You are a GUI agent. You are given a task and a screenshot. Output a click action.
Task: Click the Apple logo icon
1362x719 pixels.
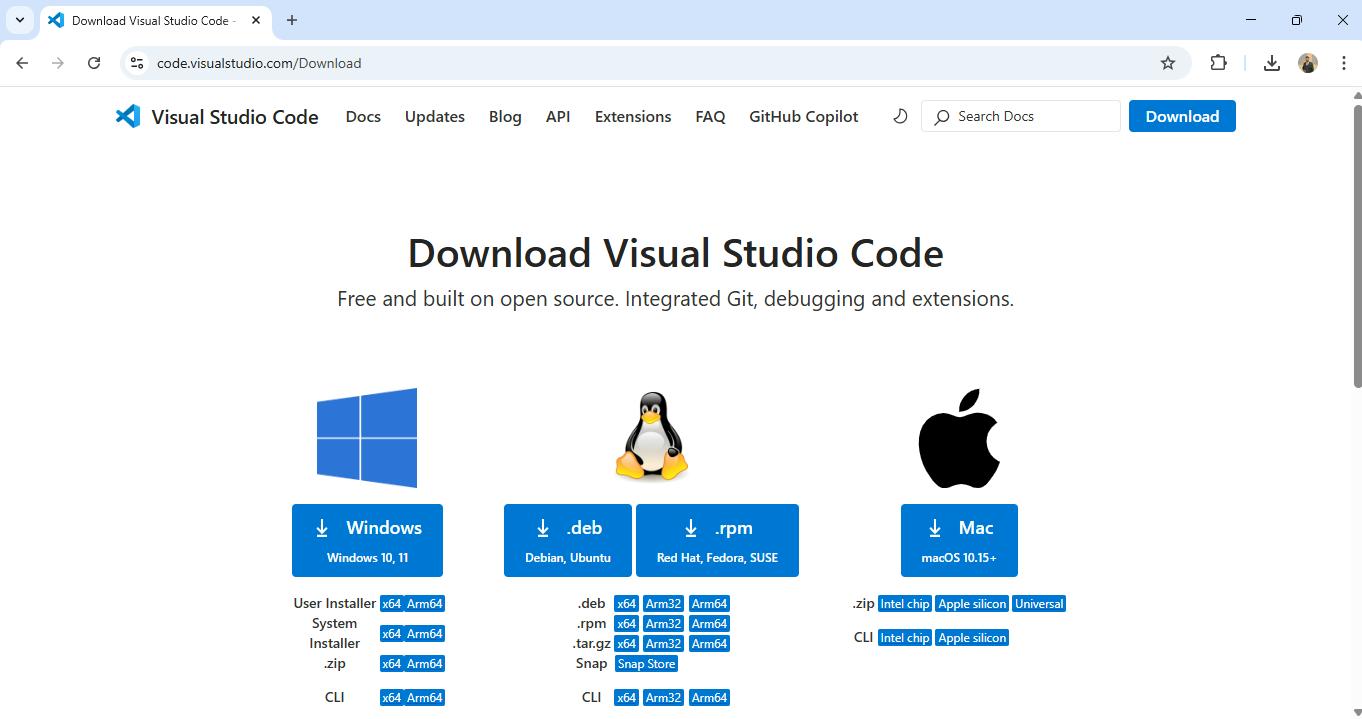[959, 438]
